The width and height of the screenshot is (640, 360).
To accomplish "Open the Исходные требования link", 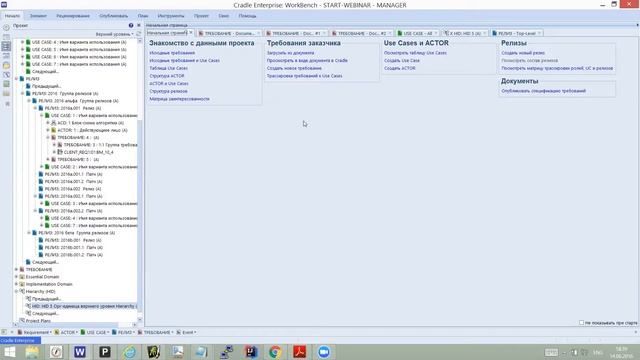I will [172, 53].
